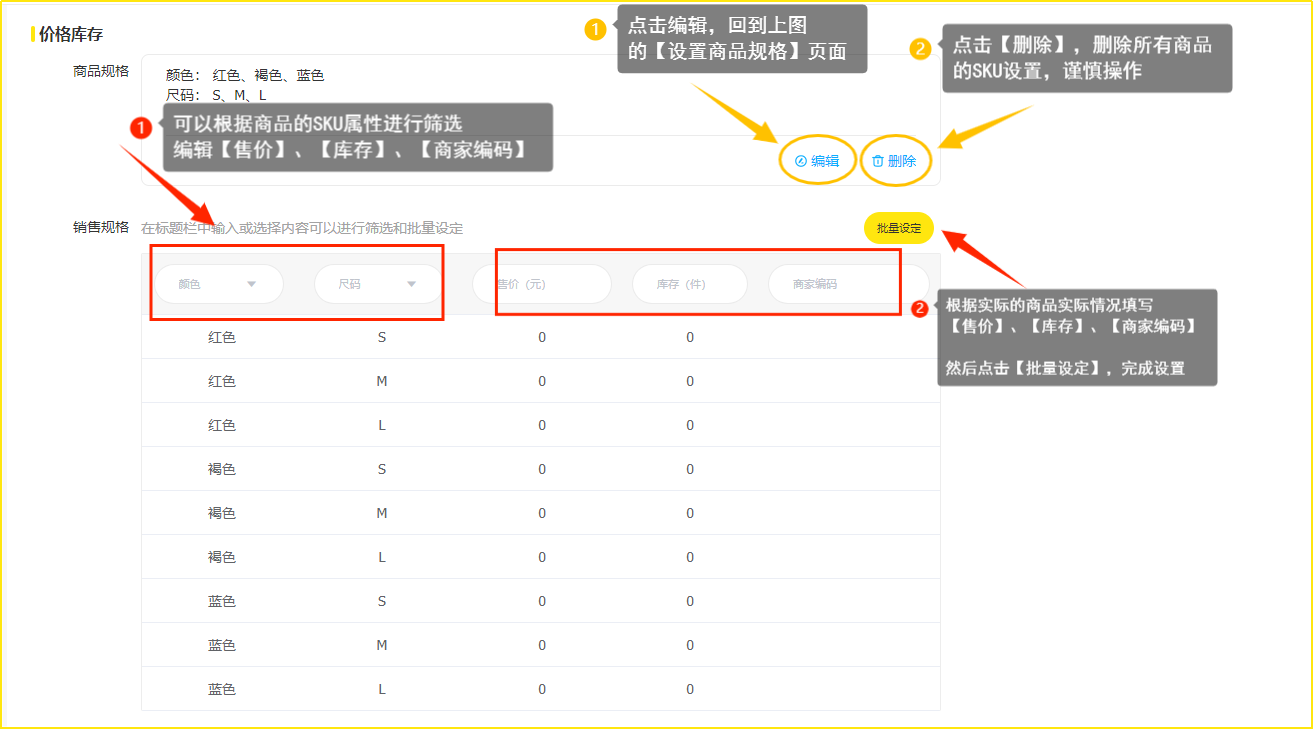
Task: Edit the price cell in the 红色 S row
Action: point(542,338)
